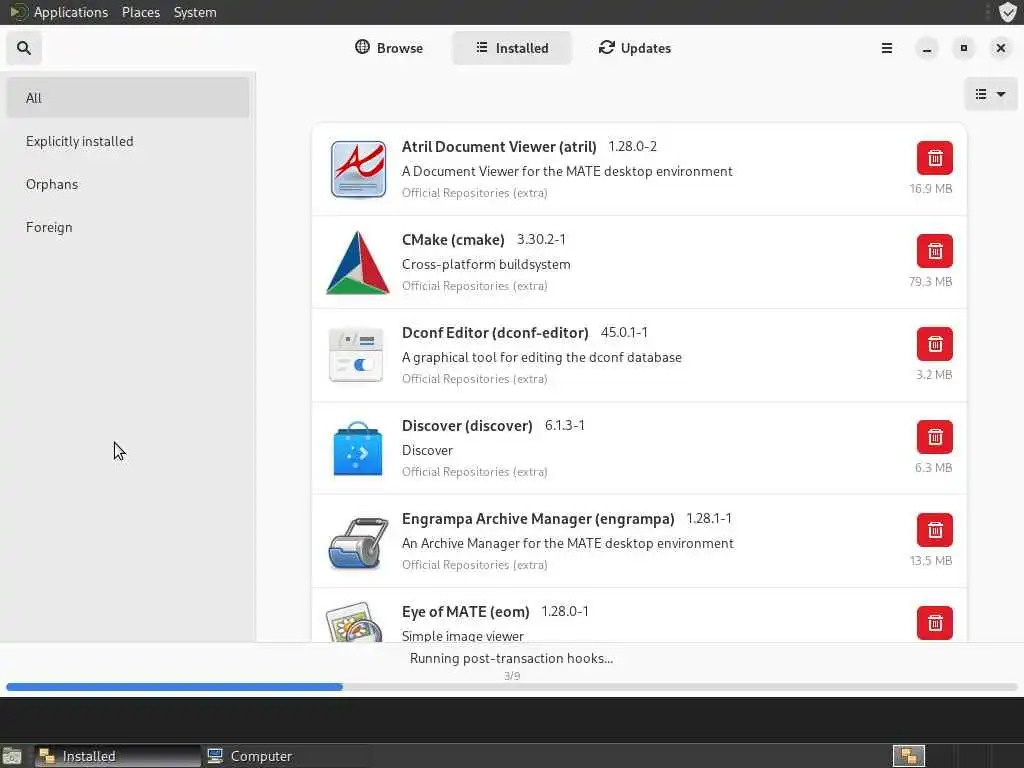Viewport: 1024px width, 768px height.
Task: Click CMake version 3.30.2-1 text
Action: (541, 239)
